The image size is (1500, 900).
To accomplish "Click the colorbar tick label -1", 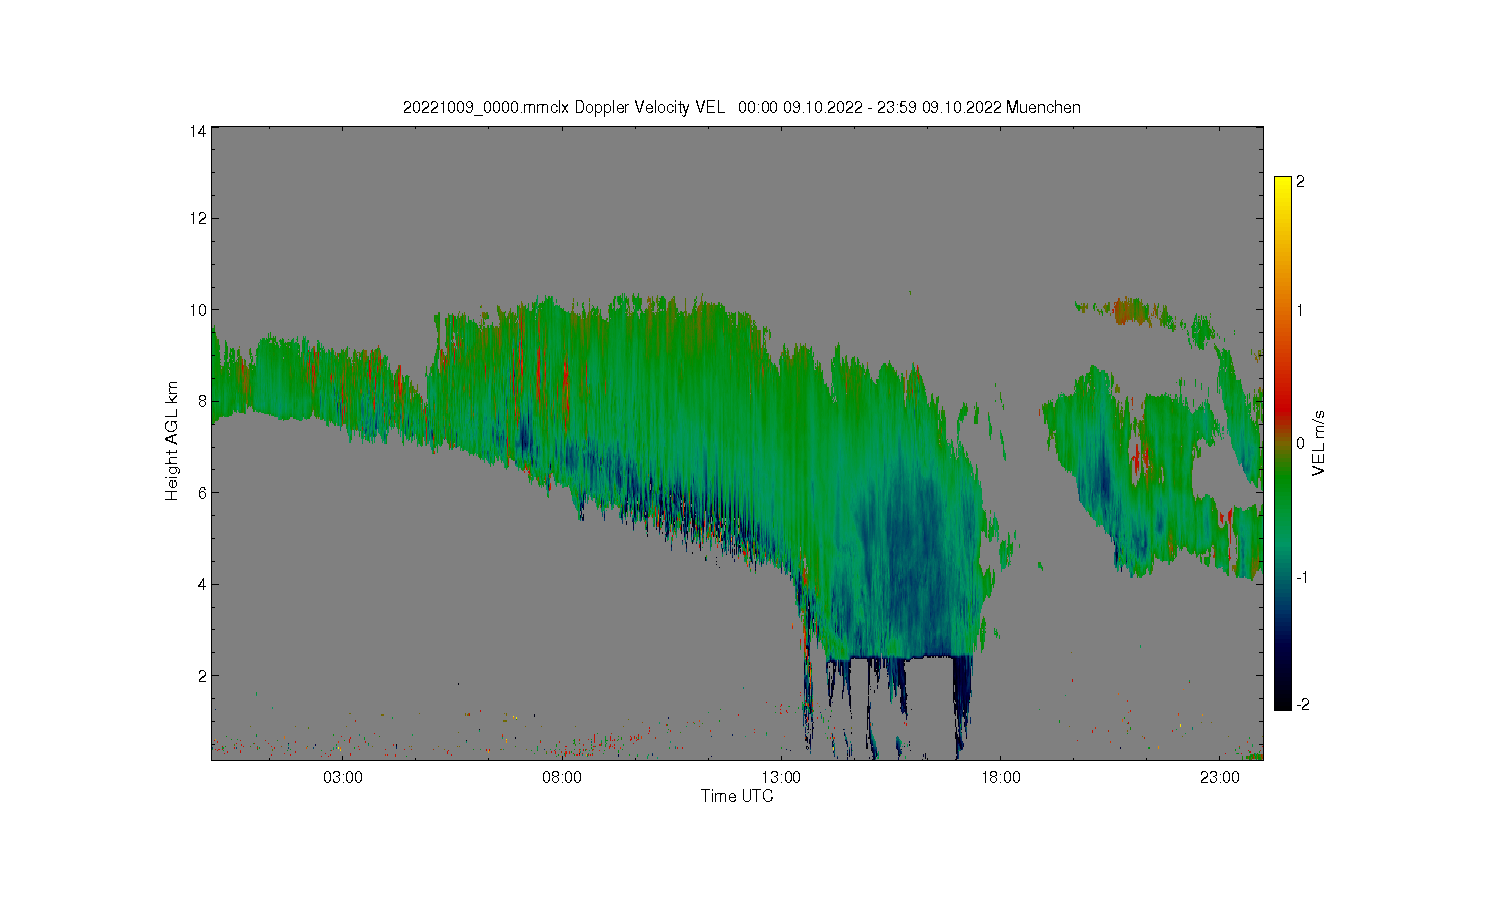I will (1302, 578).
